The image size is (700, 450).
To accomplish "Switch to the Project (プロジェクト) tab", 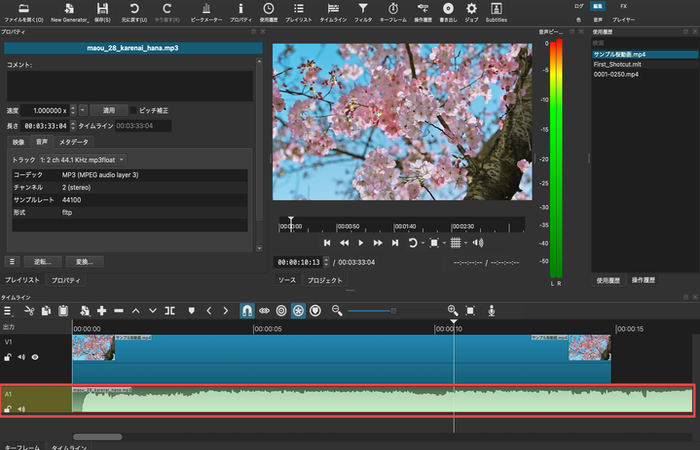I will [x=325, y=280].
